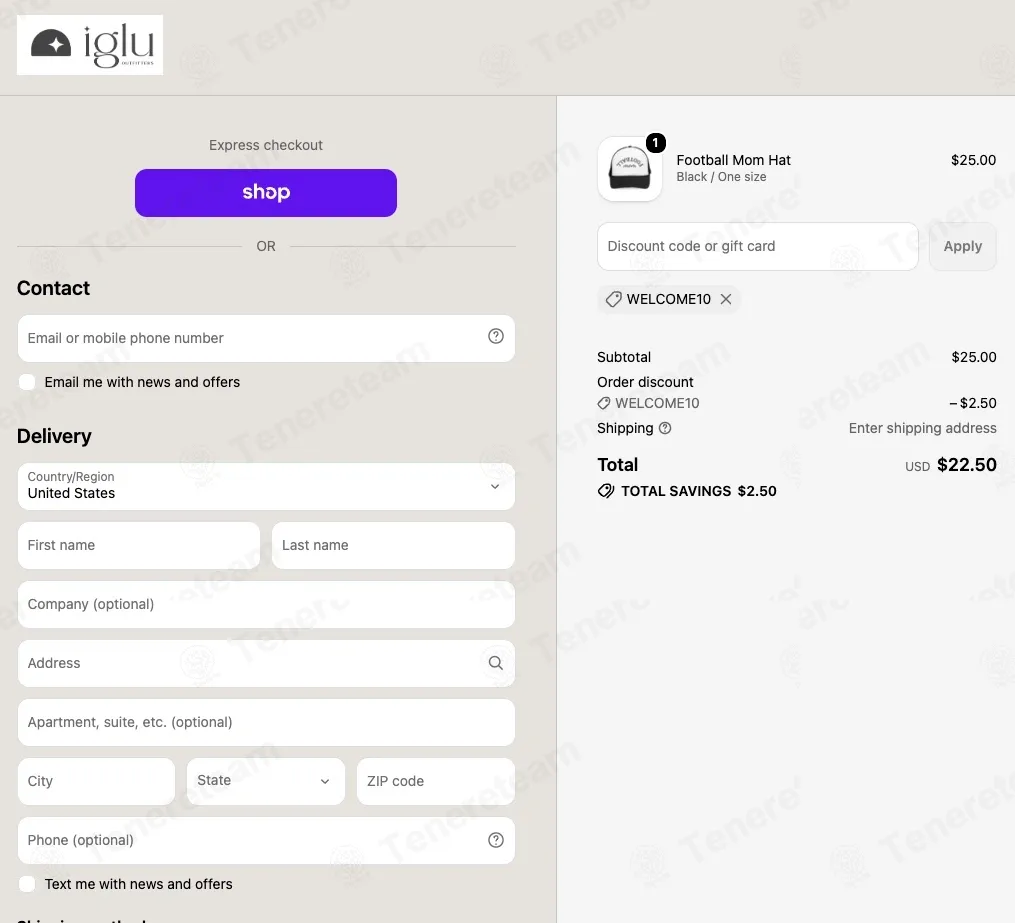The width and height of the screenshot is (1015, 923).
Task: Pay with Shop express checkout button
Action: (266, 193)
